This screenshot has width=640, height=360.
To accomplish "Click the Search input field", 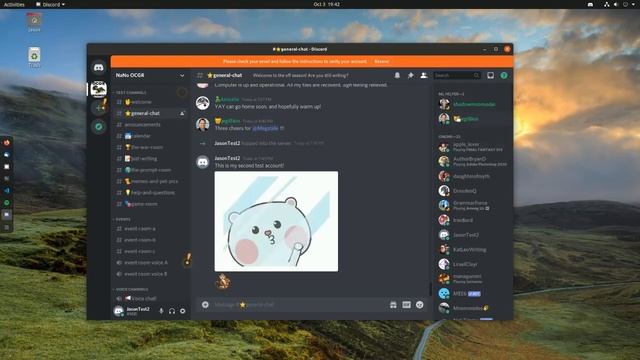I will pos(457,75).
